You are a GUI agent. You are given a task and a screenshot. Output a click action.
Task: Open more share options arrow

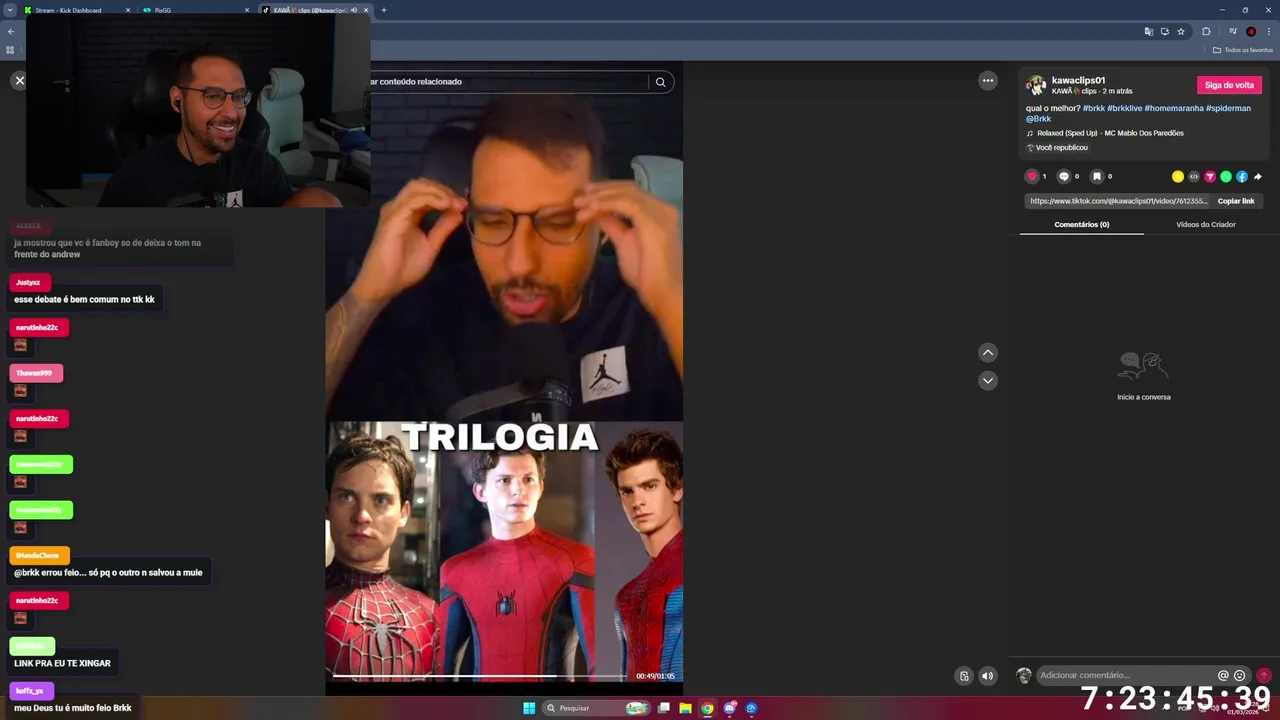point(1258,176)
